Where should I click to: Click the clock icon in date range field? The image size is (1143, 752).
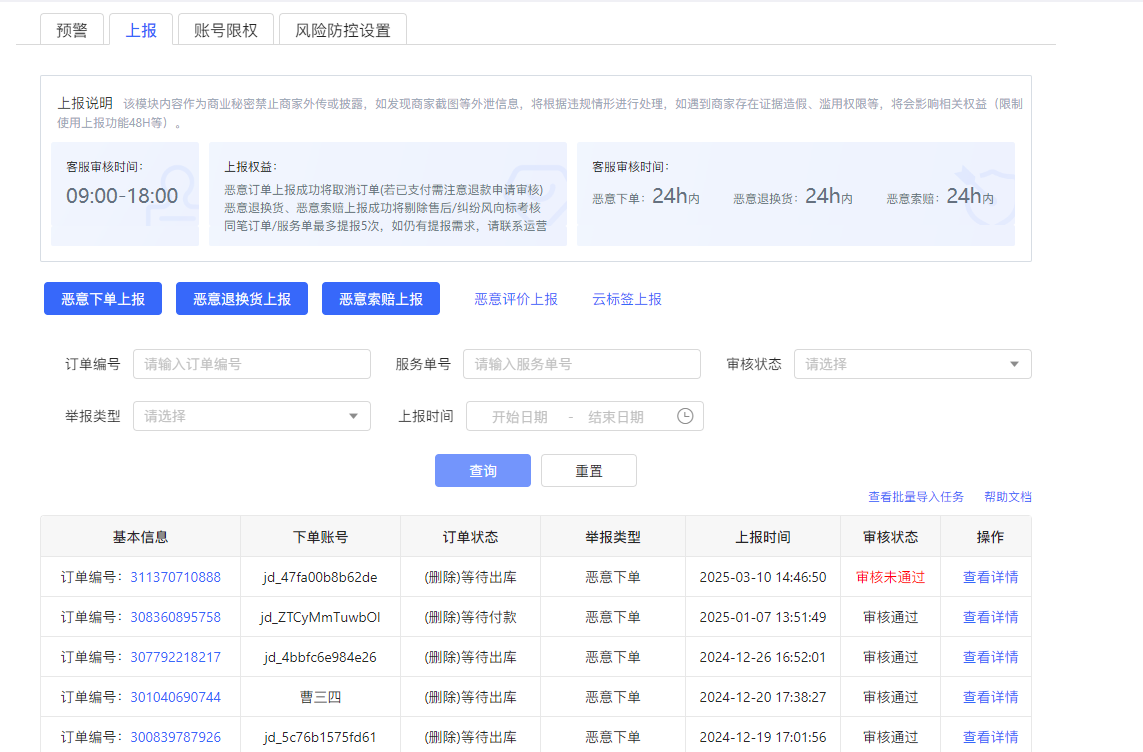click(x=685, y=417)
